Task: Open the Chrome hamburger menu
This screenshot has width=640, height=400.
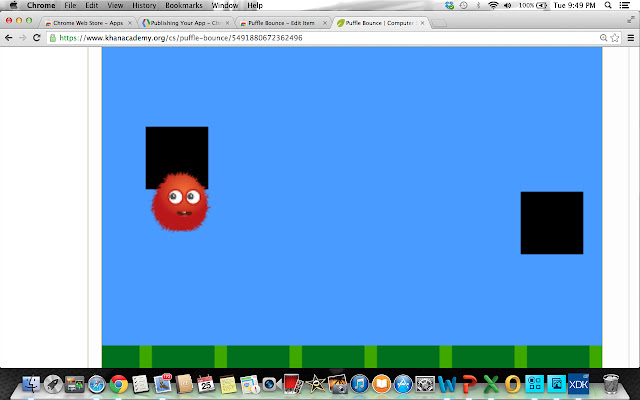Action: click(x=631, y=38)
